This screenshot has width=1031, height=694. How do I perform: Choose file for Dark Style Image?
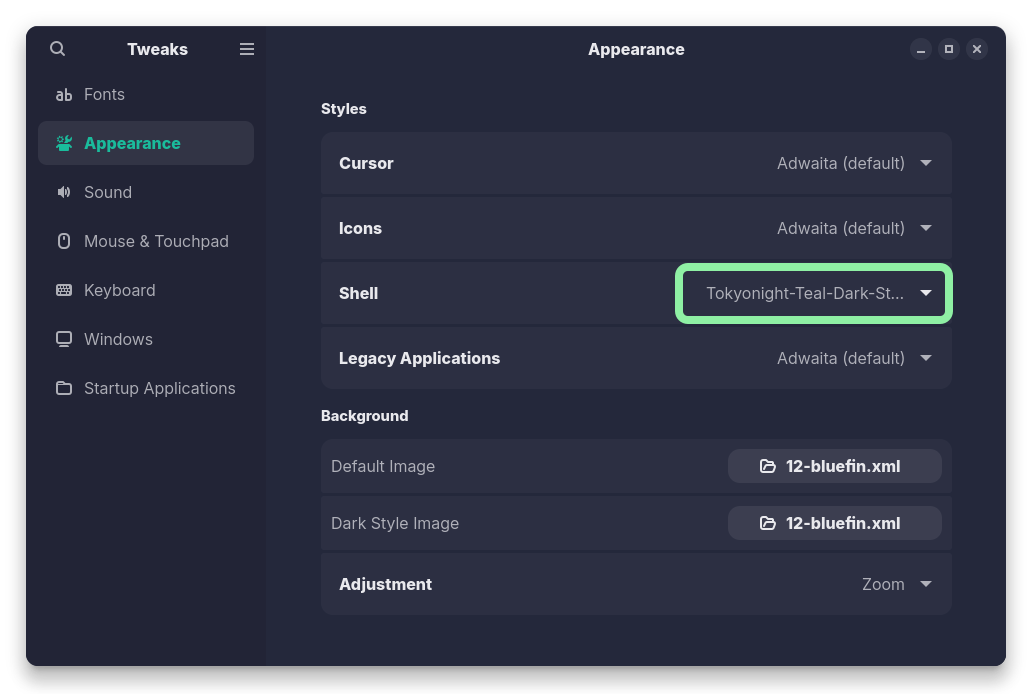pos(834,523)
